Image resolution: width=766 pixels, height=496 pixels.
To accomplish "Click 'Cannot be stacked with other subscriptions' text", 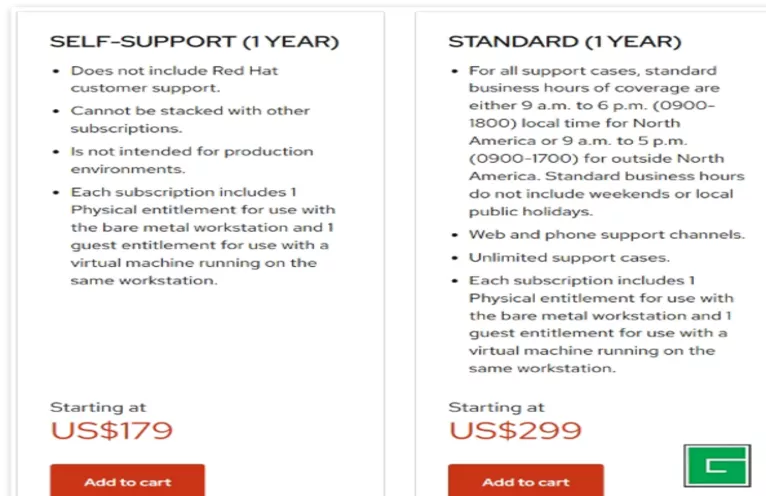I will [x=190, y=111].
